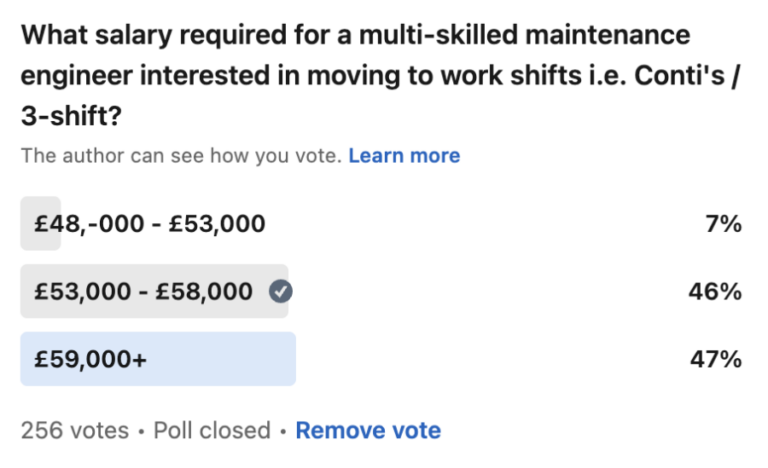
Task: Select the £48,-000 - £53,000 option label
Action: 150,224
